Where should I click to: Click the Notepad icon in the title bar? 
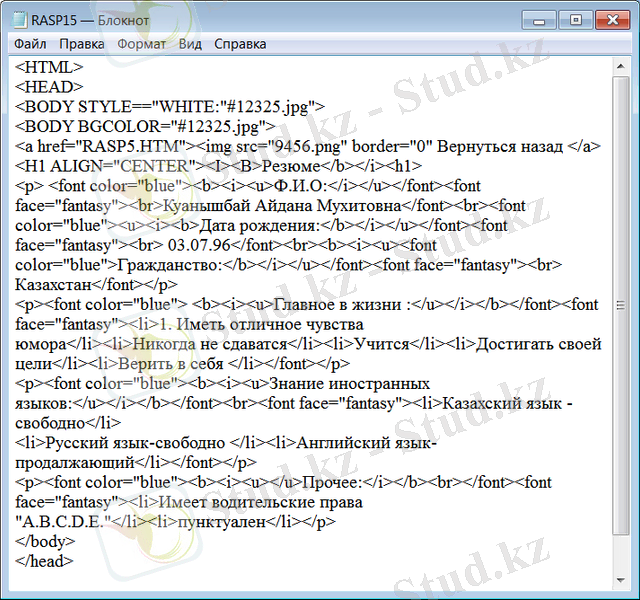19,20
